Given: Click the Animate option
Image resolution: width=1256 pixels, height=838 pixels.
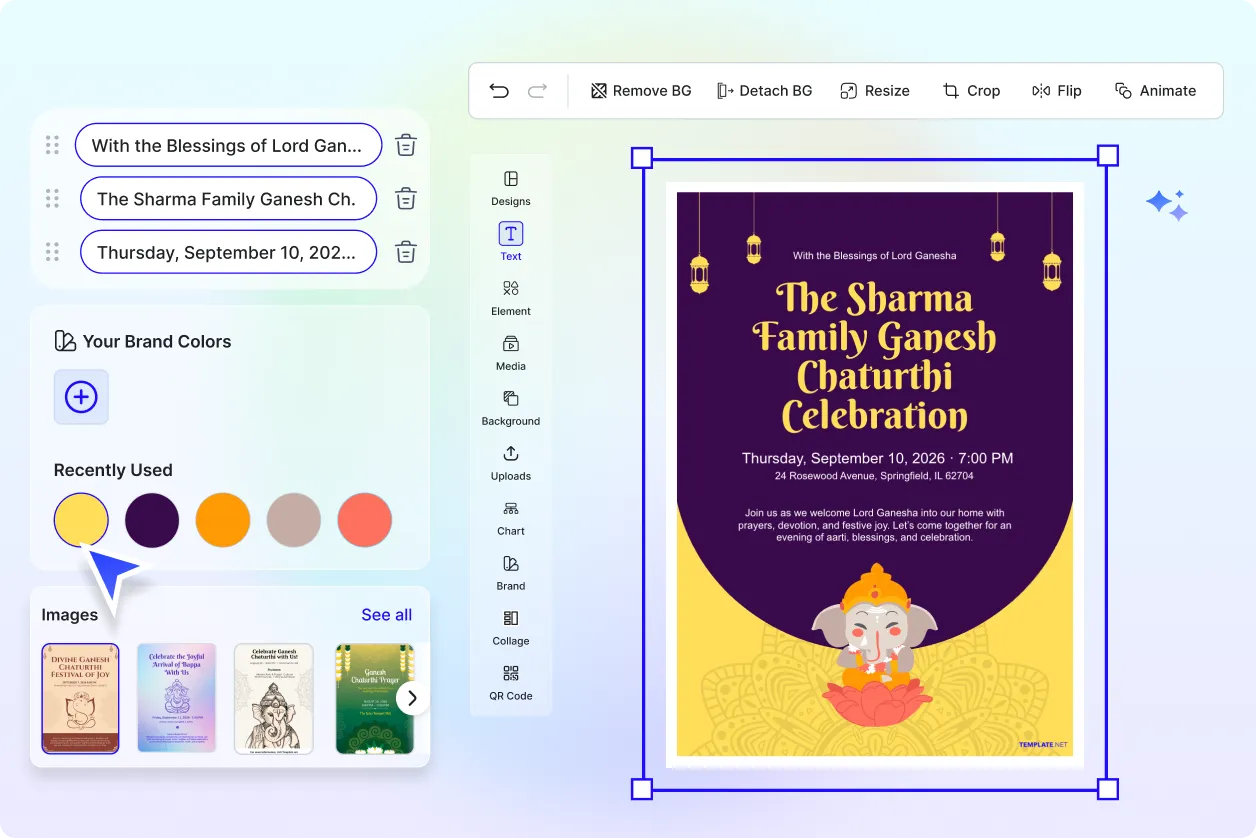Looking at the screenshot, I should click(1156, 90).
